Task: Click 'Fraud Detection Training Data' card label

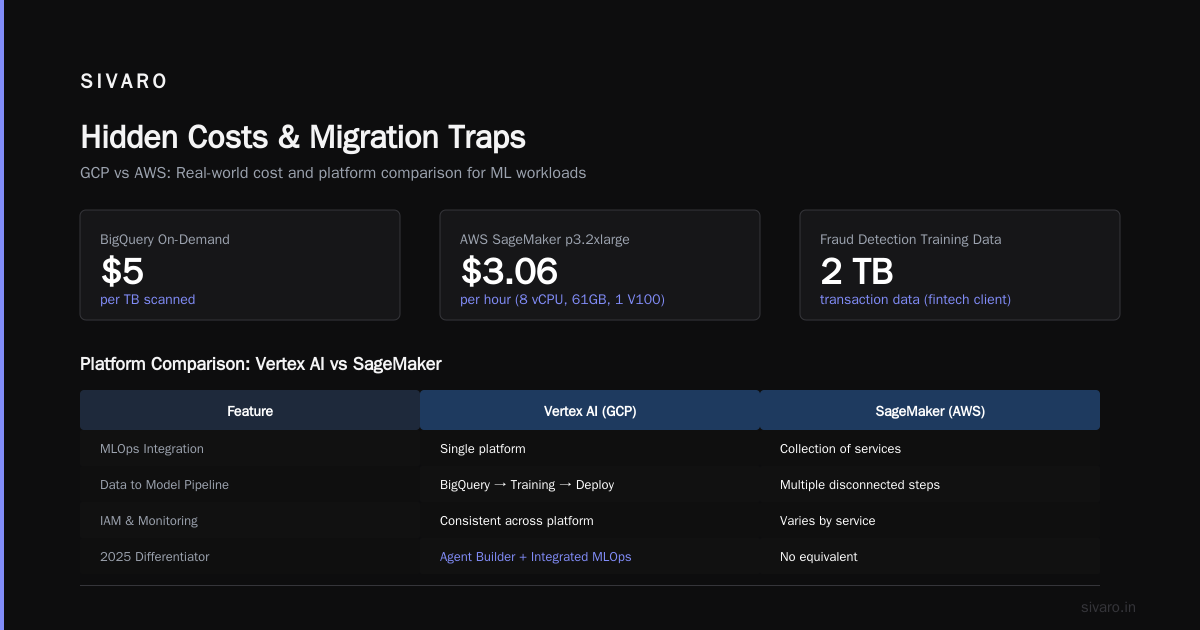Action: pyautogui.click(x=910, y=239)
